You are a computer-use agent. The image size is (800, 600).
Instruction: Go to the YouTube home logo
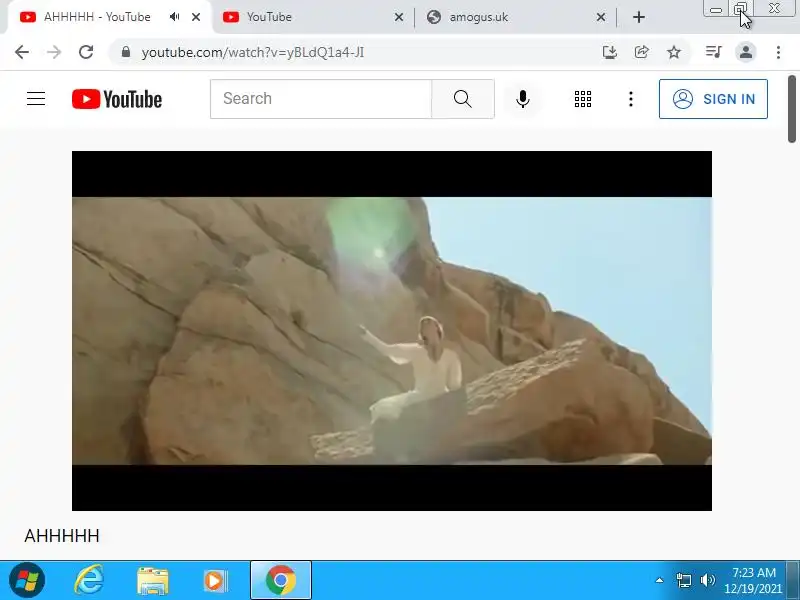[117, 99]
